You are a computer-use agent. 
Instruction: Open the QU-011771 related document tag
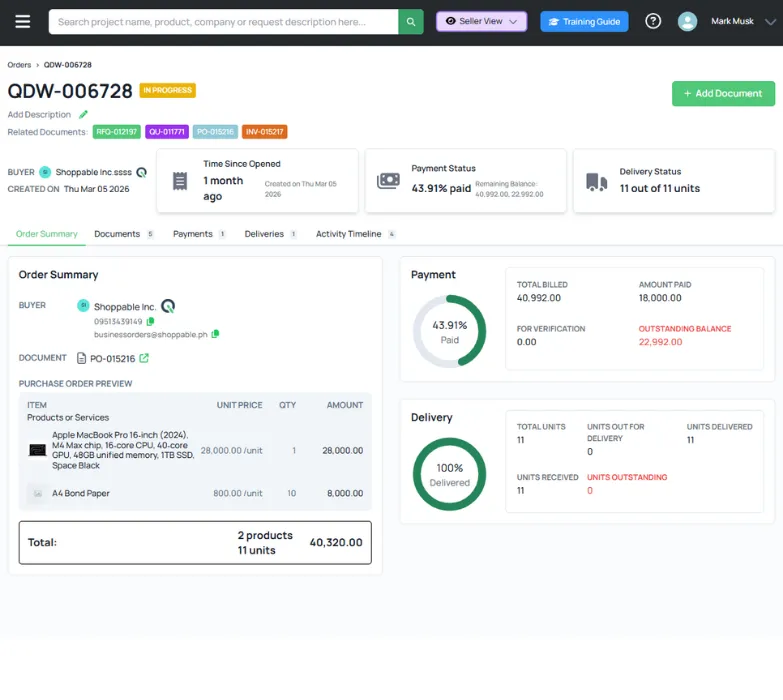[x=167, y=132]
